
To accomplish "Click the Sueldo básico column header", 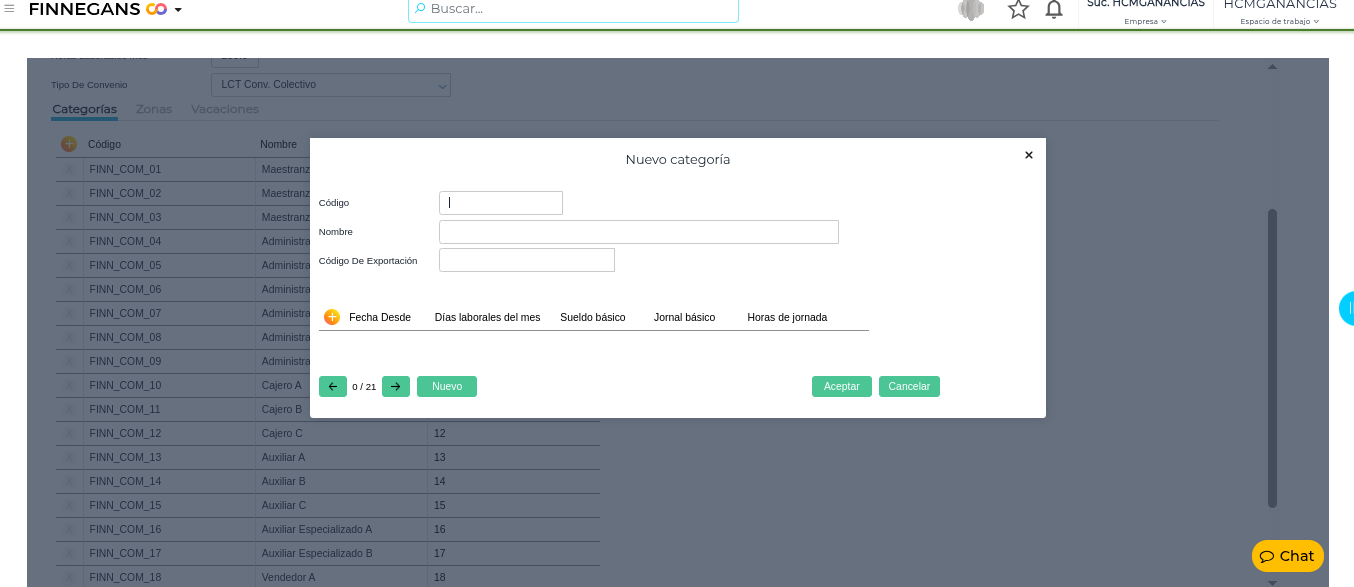I will [x=593, y=317].
